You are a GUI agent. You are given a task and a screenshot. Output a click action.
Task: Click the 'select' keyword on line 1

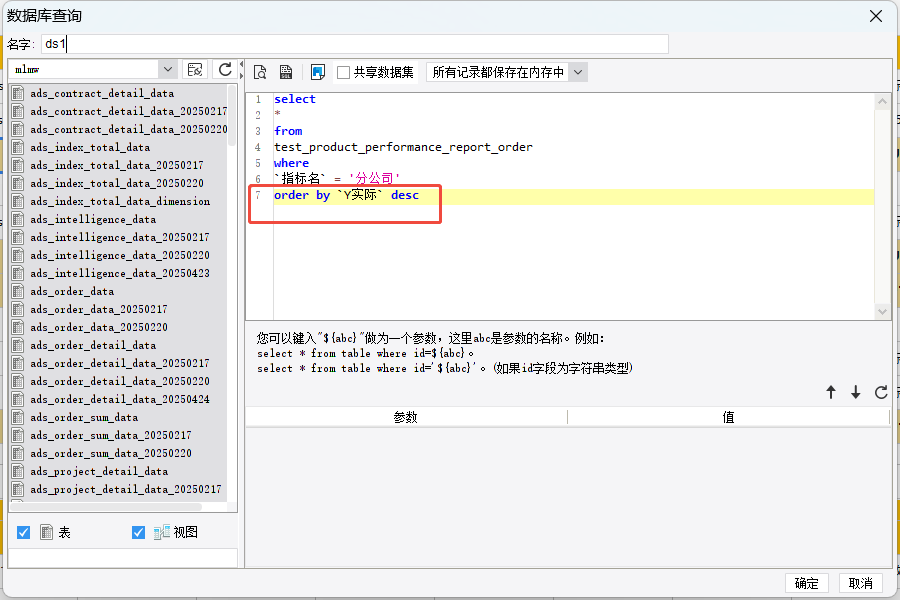[x=294, y=99]
